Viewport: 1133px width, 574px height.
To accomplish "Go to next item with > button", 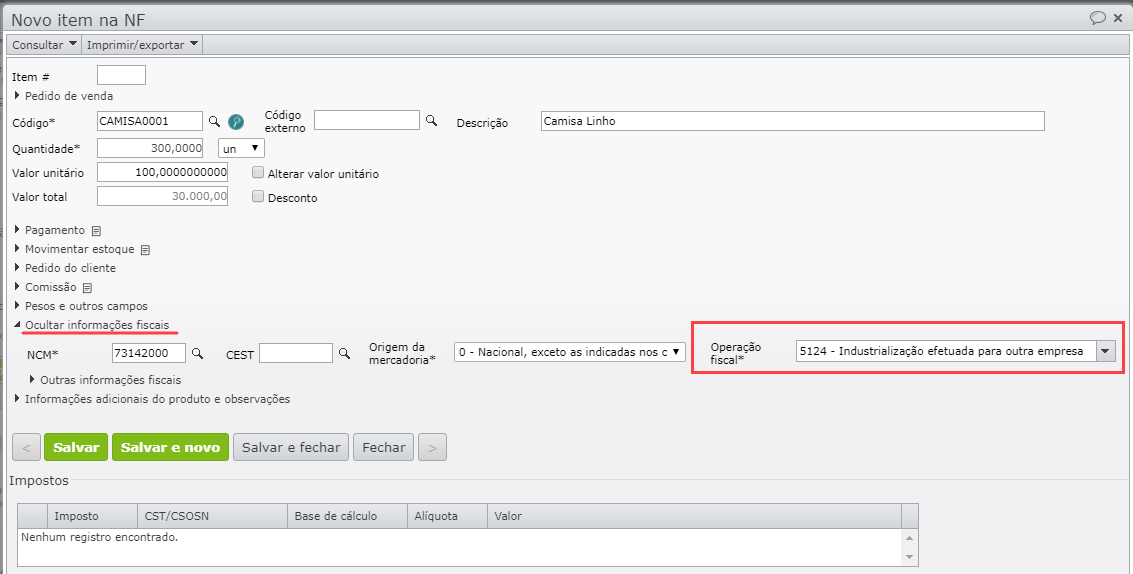I will [432, 447].
